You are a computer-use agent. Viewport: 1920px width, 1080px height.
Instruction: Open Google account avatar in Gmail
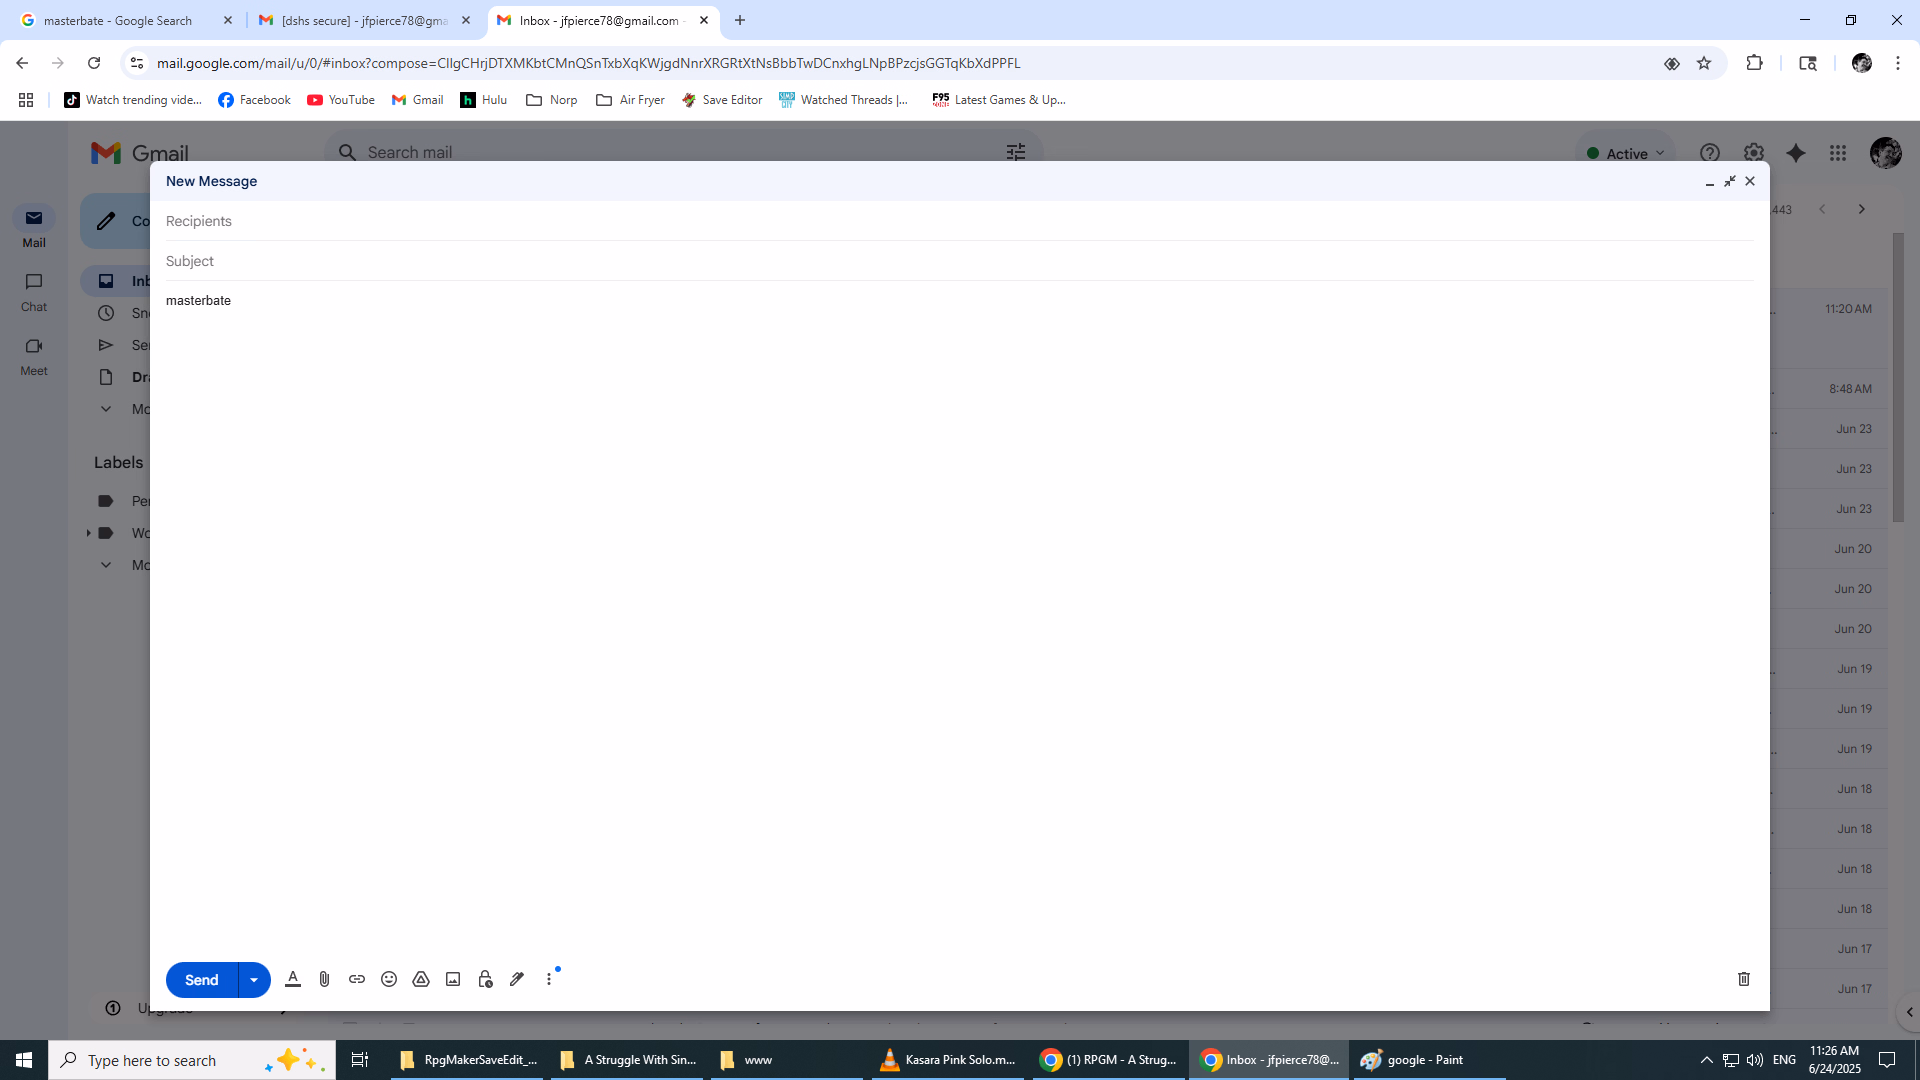1886,153
